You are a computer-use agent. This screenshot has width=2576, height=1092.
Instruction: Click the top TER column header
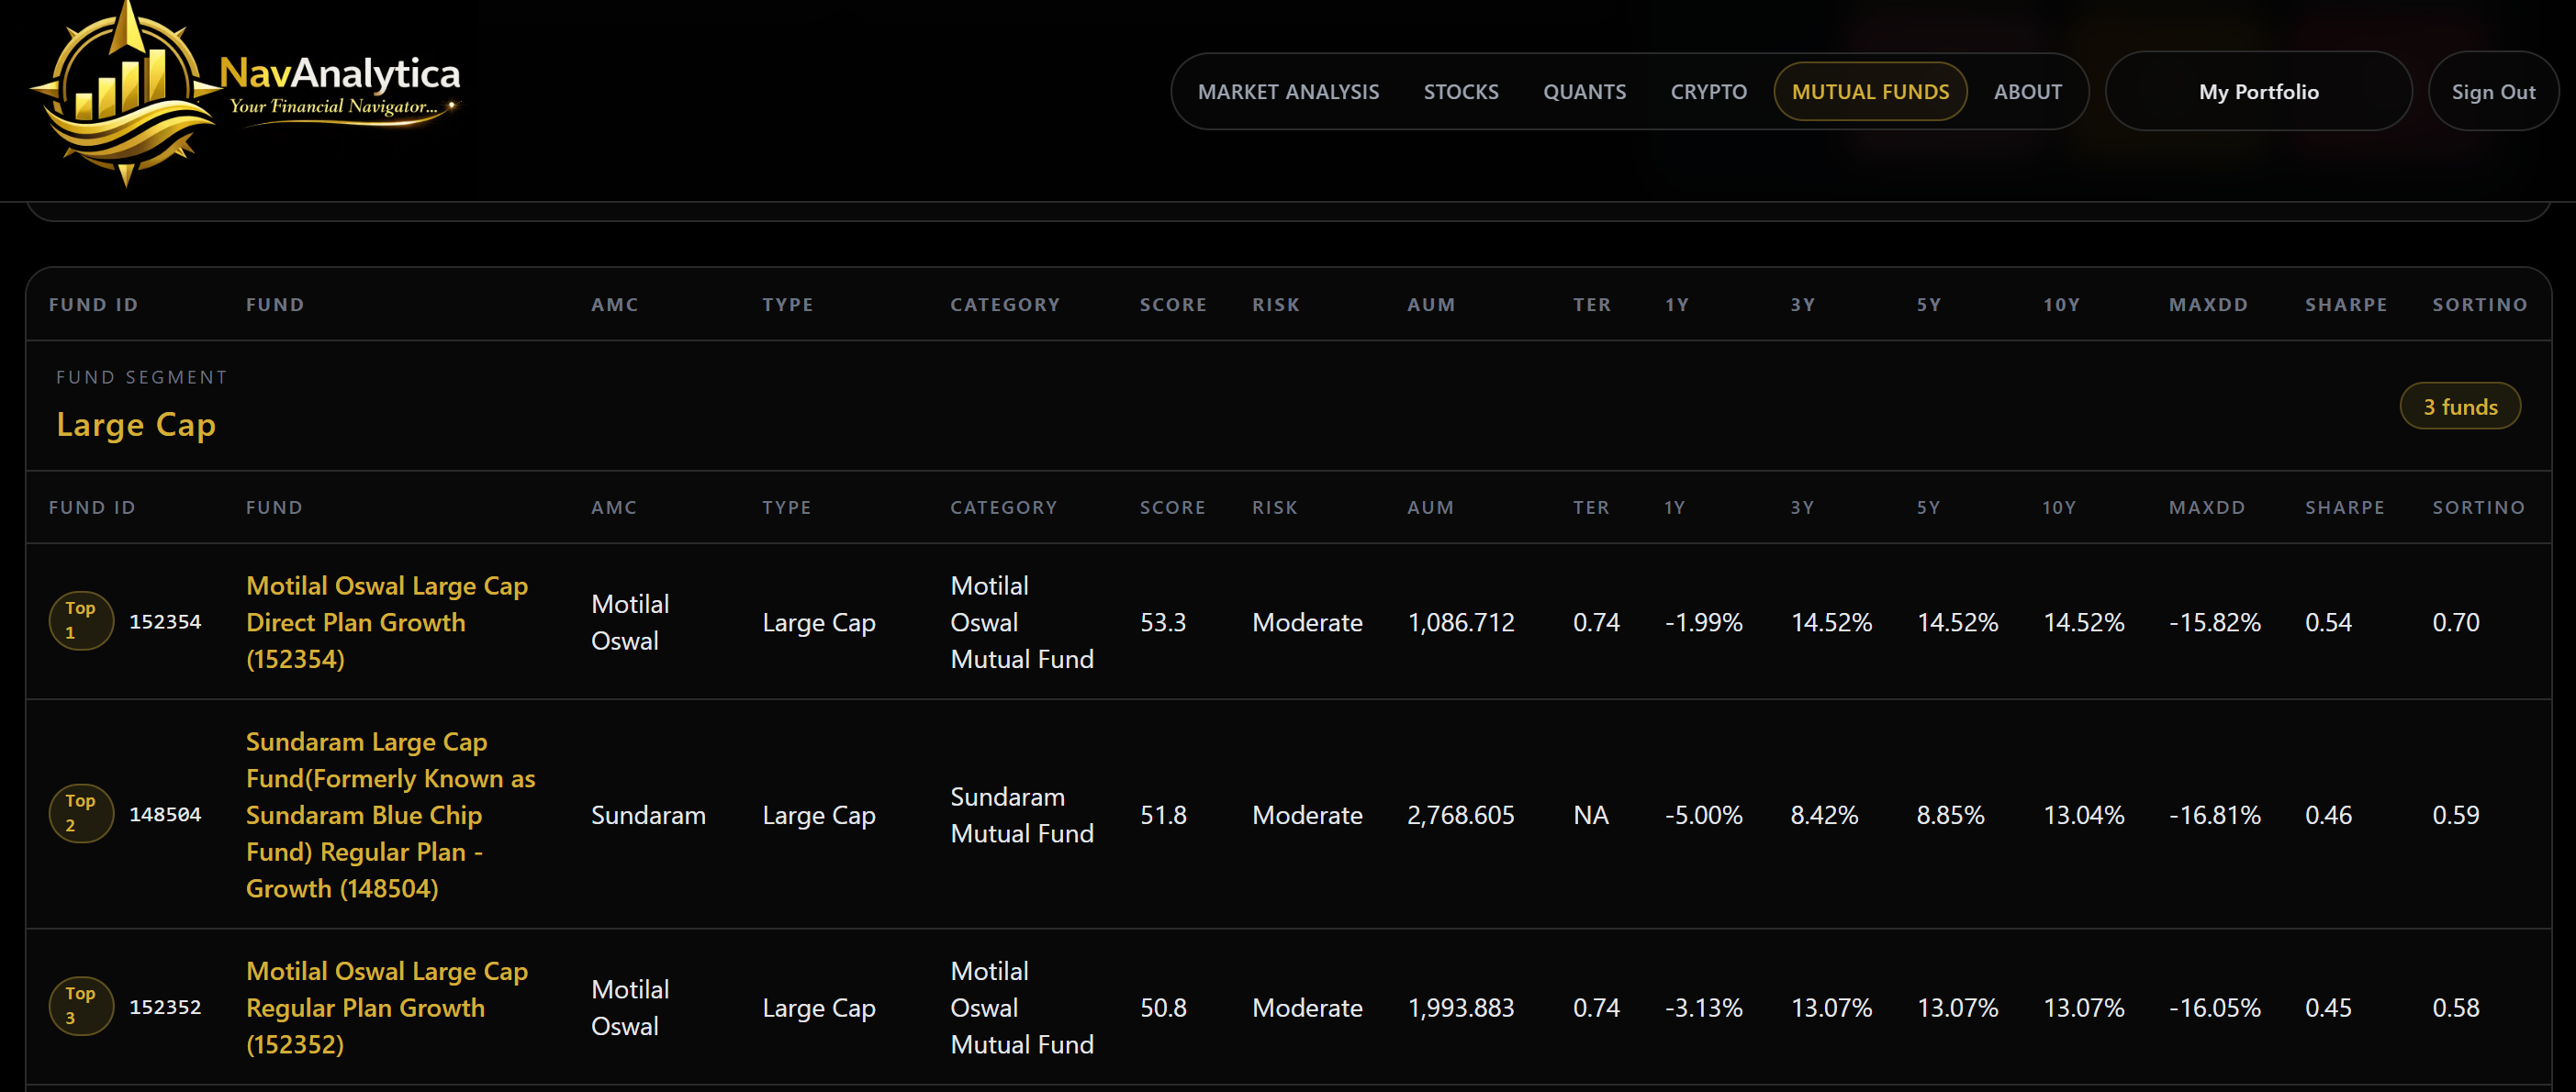1592,305
